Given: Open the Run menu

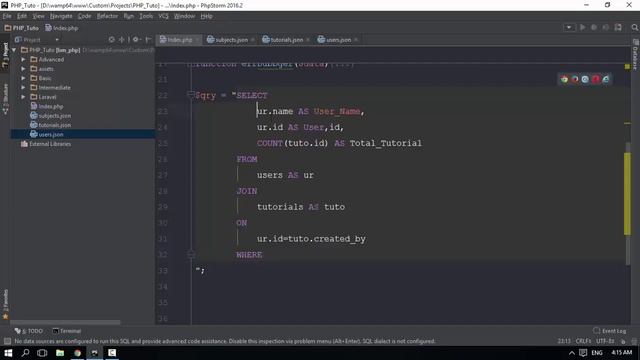Looking at the screenshot, I should pos(129,16).
